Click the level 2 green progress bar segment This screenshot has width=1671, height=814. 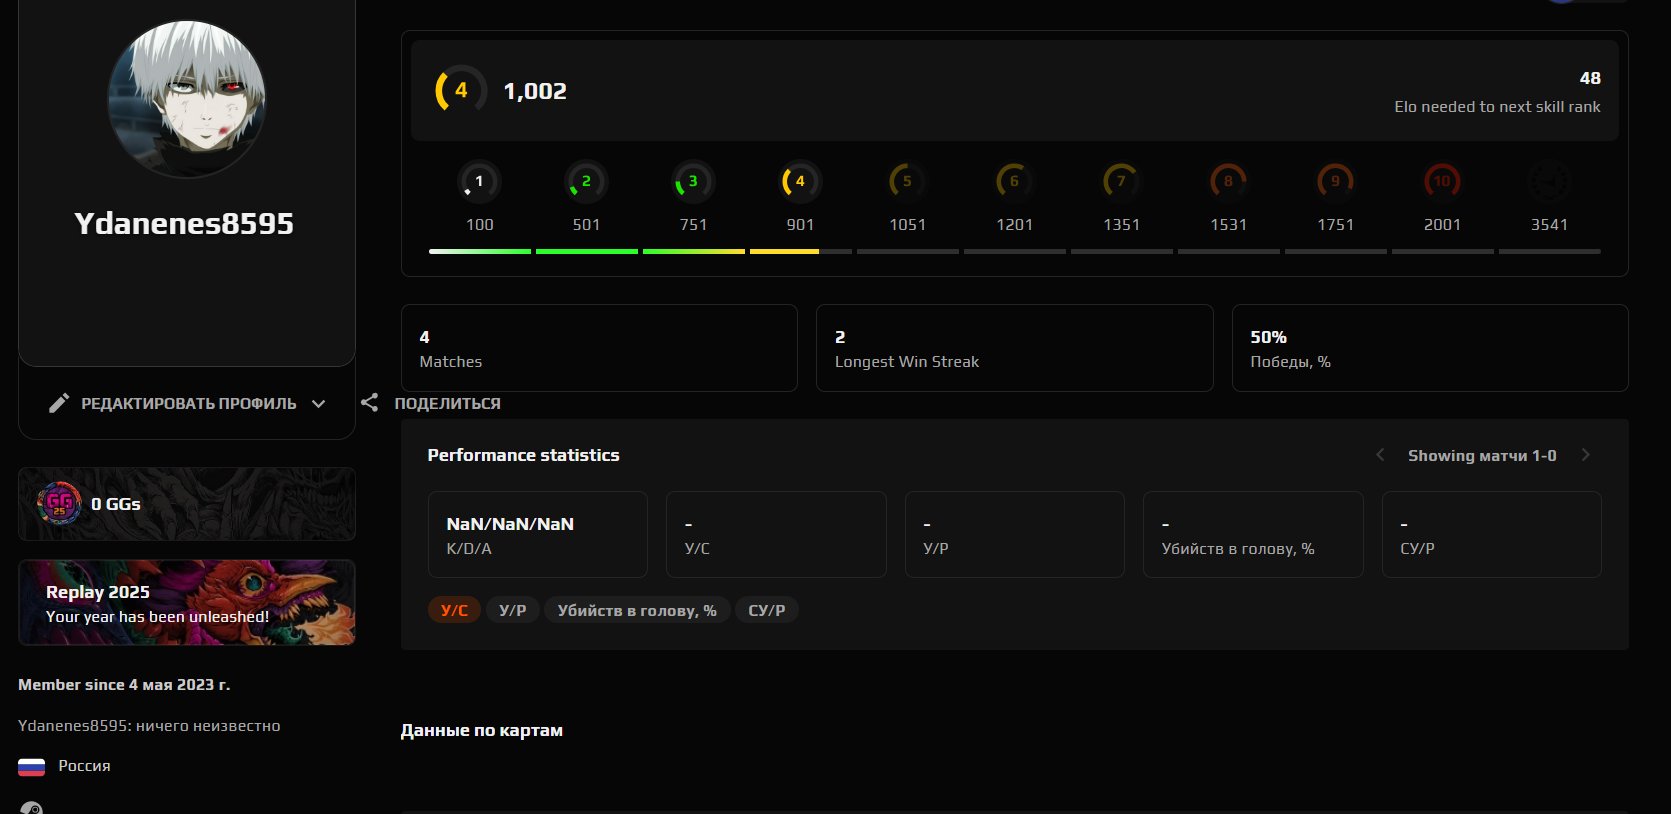coord(586,251)
